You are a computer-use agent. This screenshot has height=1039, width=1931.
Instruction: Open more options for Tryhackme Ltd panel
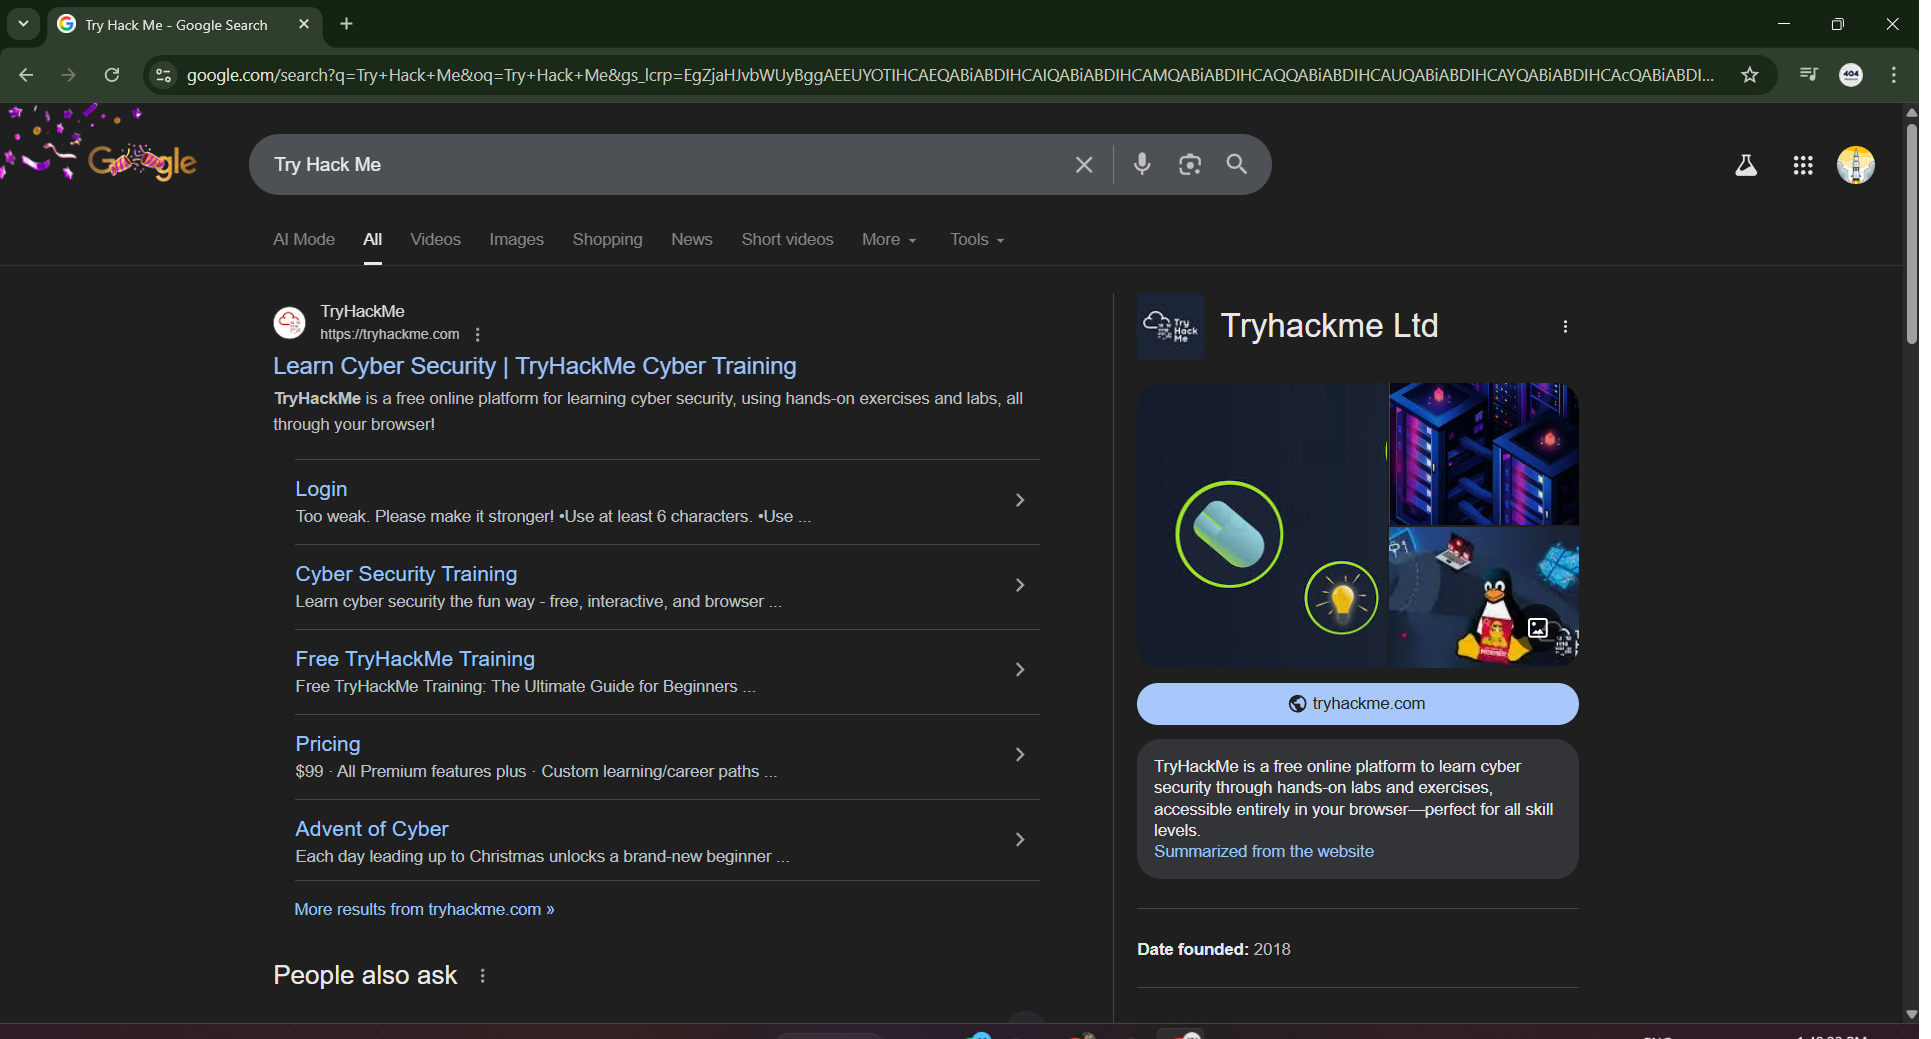coord(1565,327)
